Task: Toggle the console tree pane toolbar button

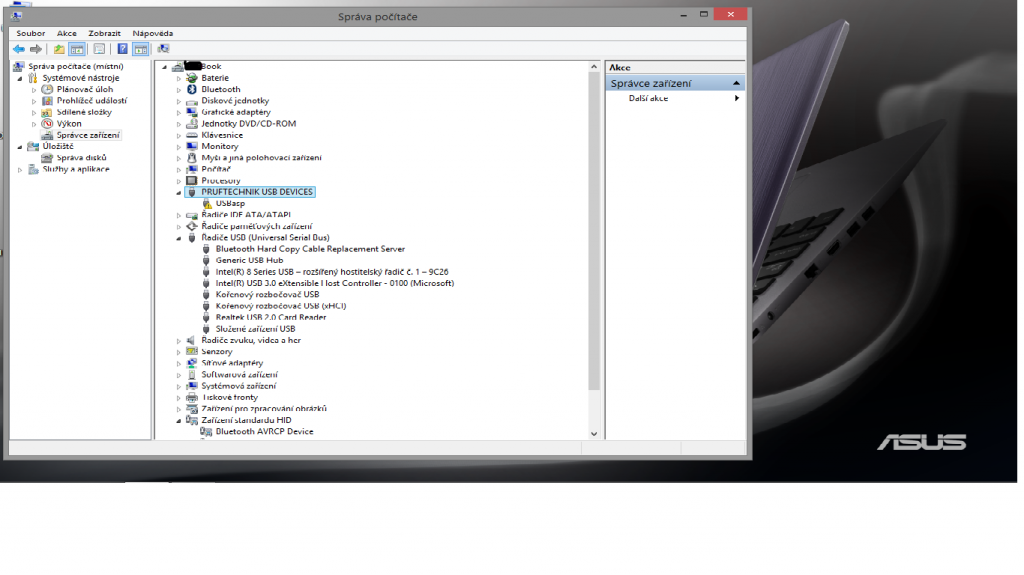Action: [77, 49]
